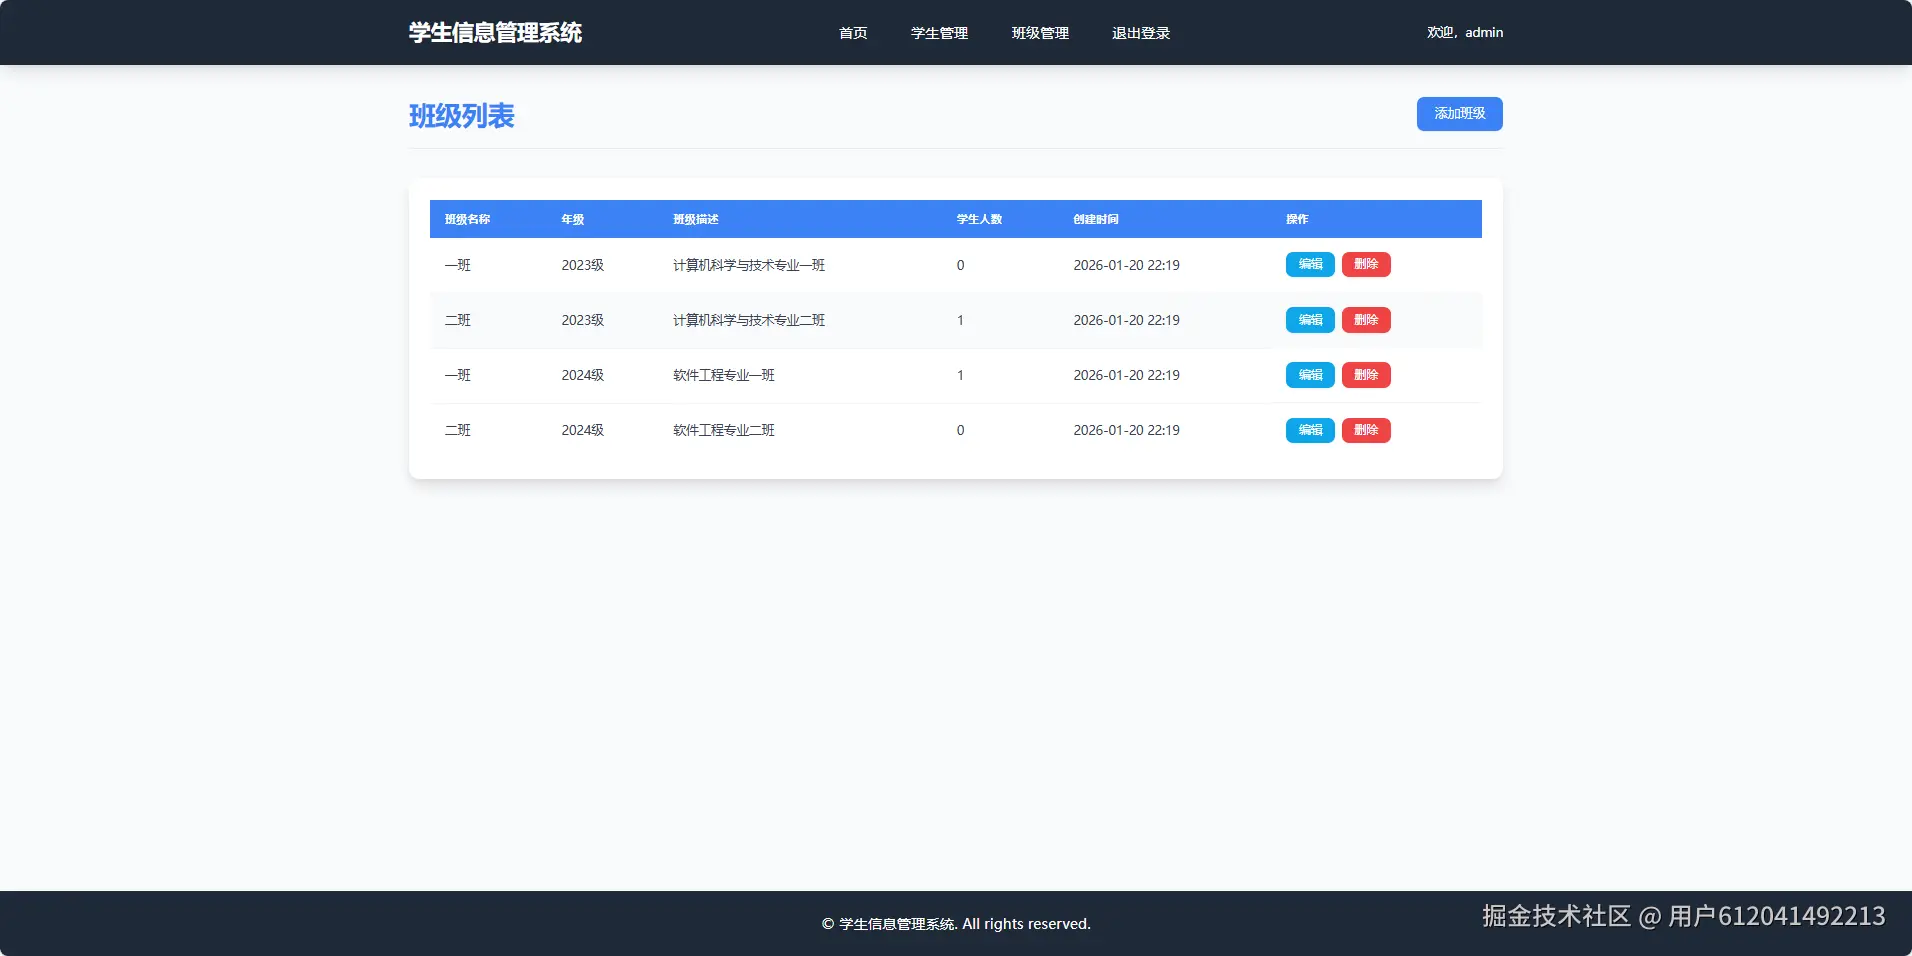Go to 首页 from the navigation bar
This screenshot has height=956, width=1912.
[852, 32]
